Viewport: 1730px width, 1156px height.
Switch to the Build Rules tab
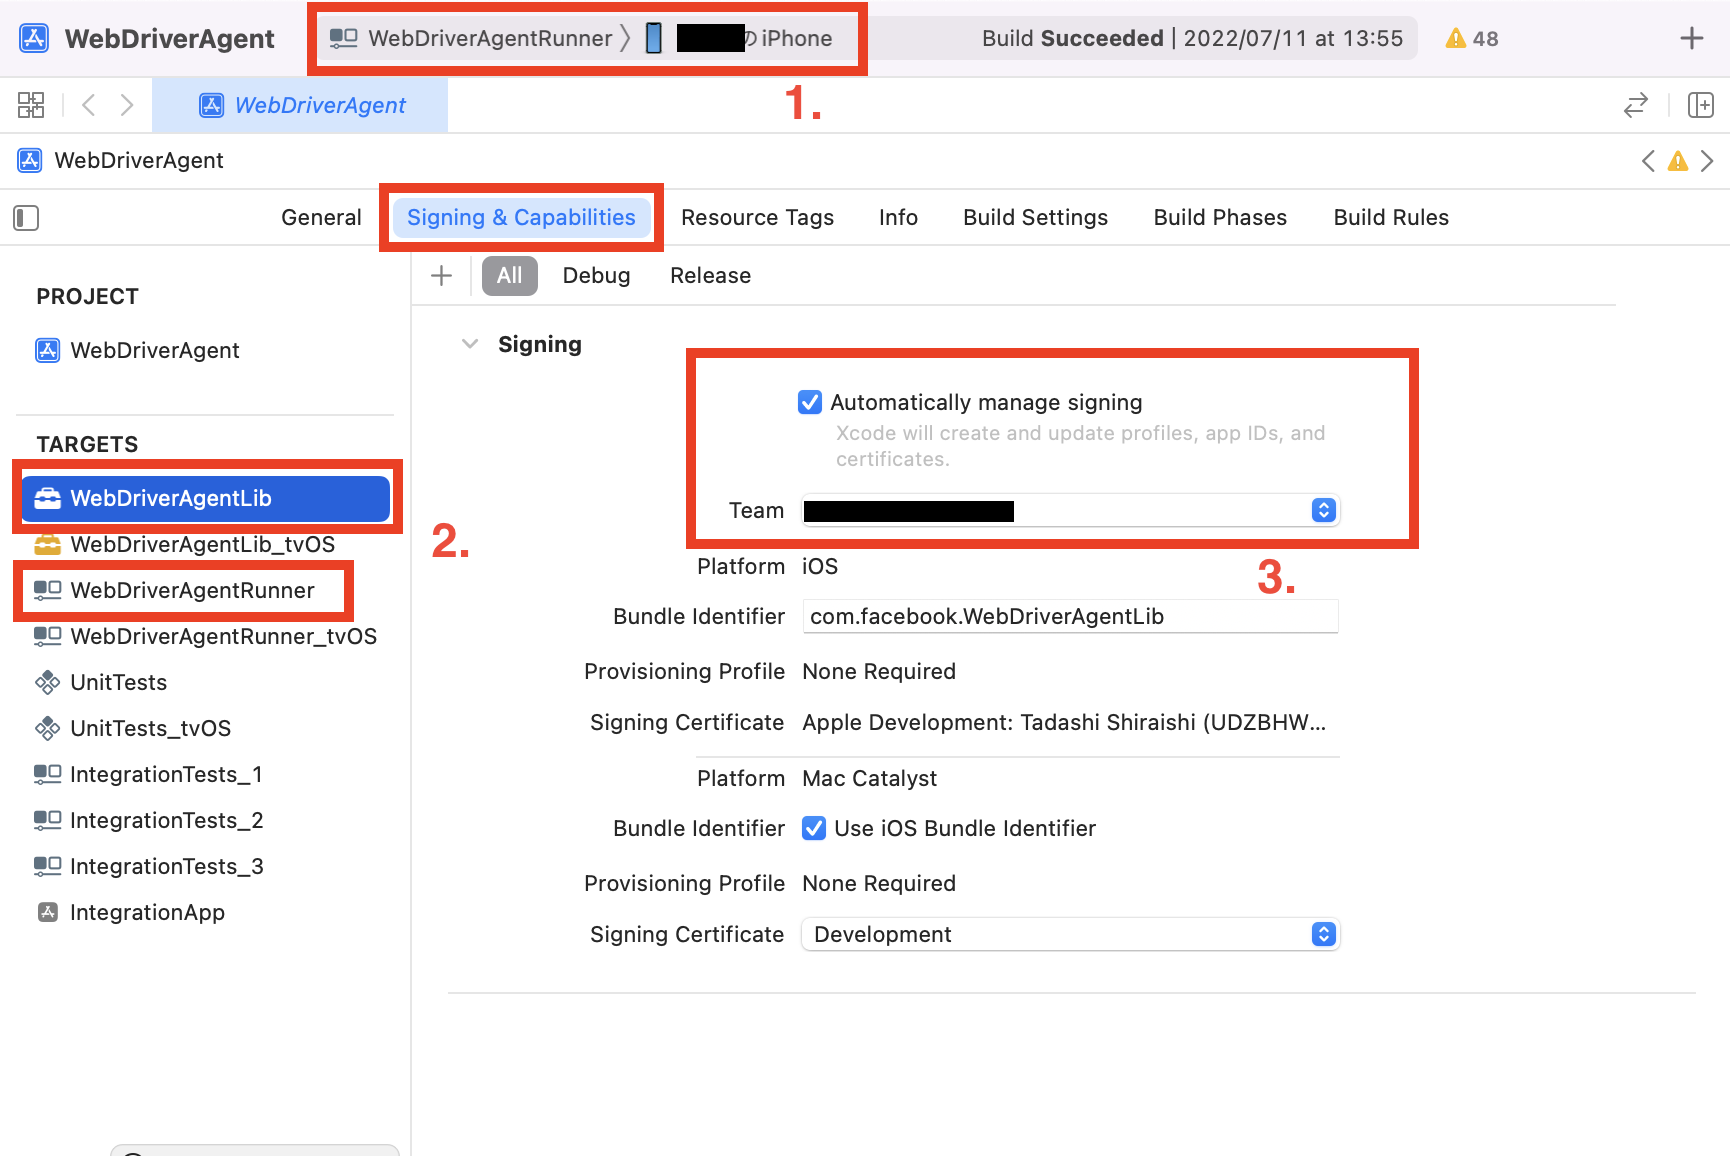1391,217
